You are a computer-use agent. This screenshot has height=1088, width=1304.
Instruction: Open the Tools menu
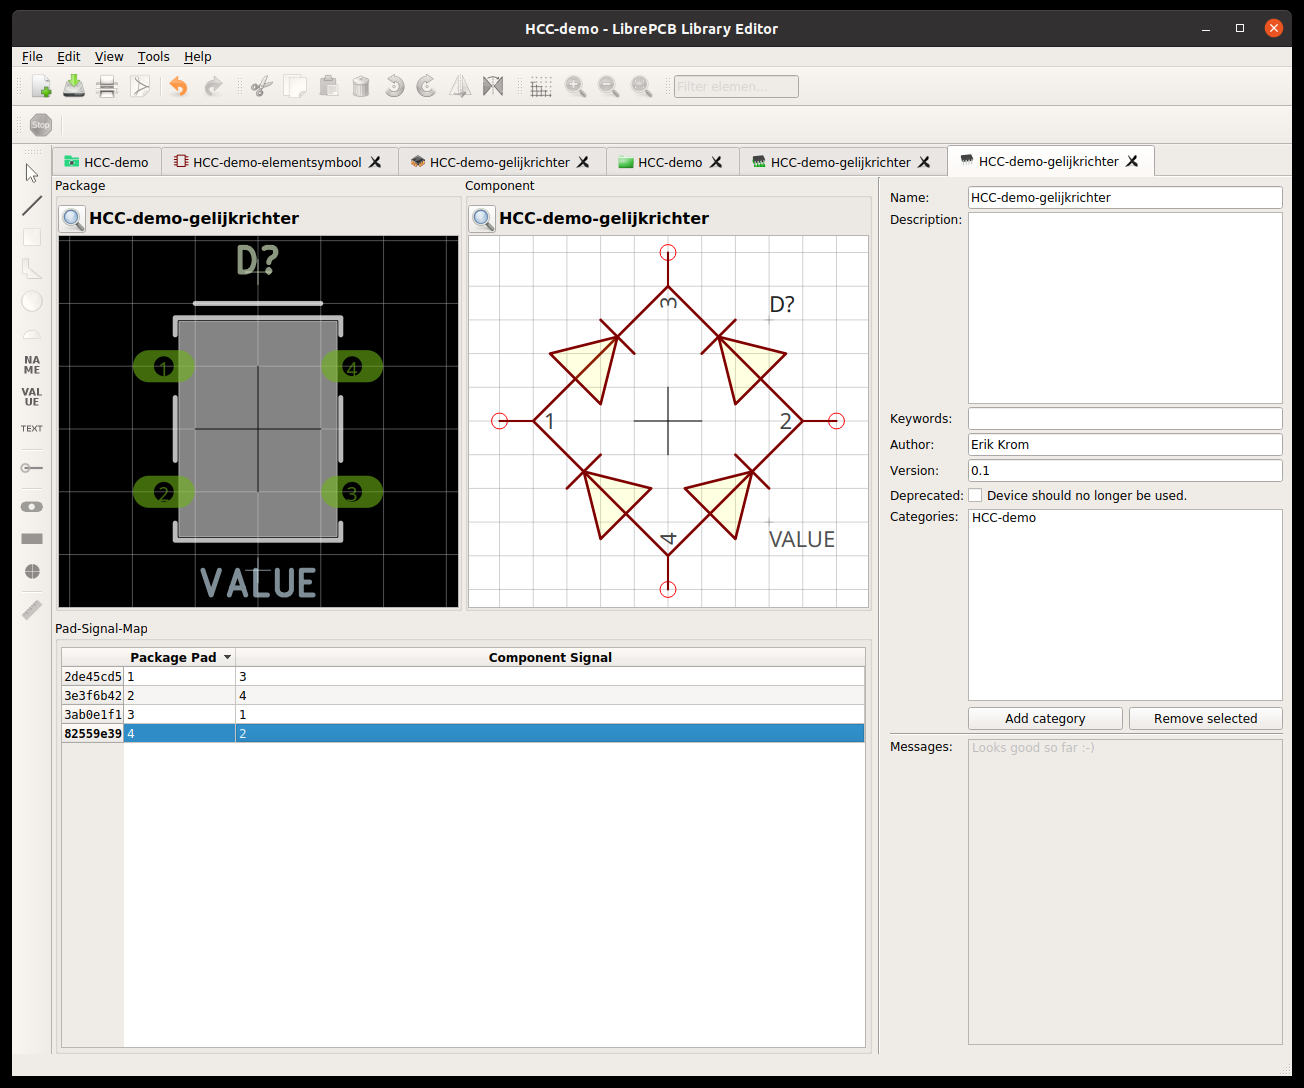153,57
